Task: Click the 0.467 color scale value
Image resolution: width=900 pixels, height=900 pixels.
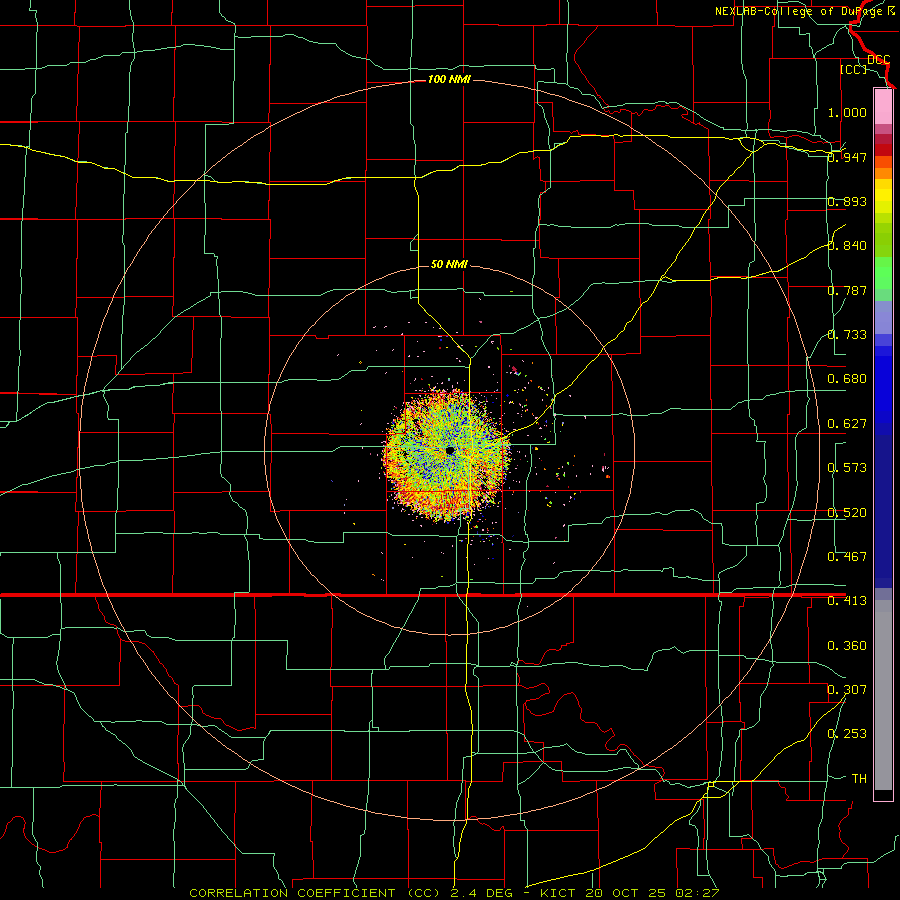Action: (x=847, y=557)
